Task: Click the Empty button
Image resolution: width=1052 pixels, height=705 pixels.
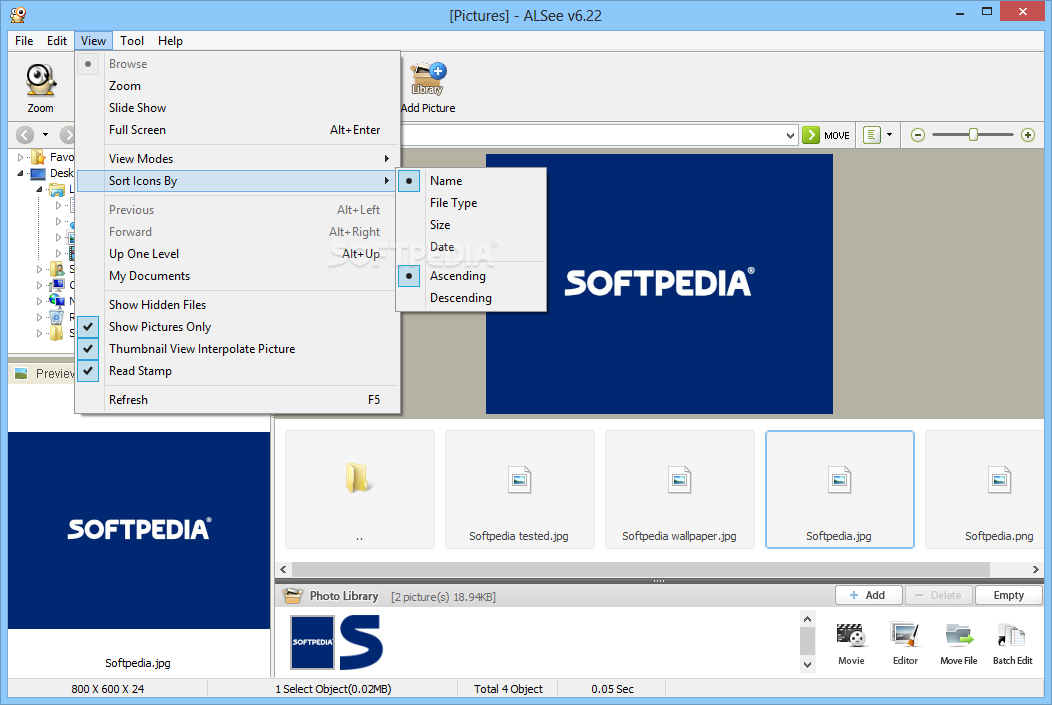Action: coord(1008,595)
